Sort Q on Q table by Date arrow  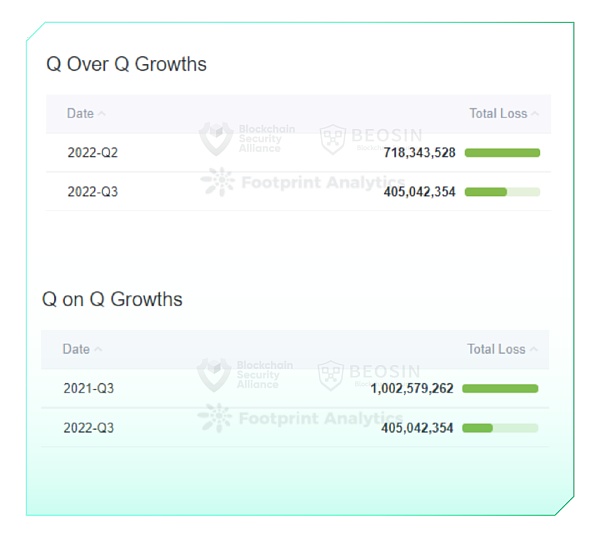click(98, 350)
